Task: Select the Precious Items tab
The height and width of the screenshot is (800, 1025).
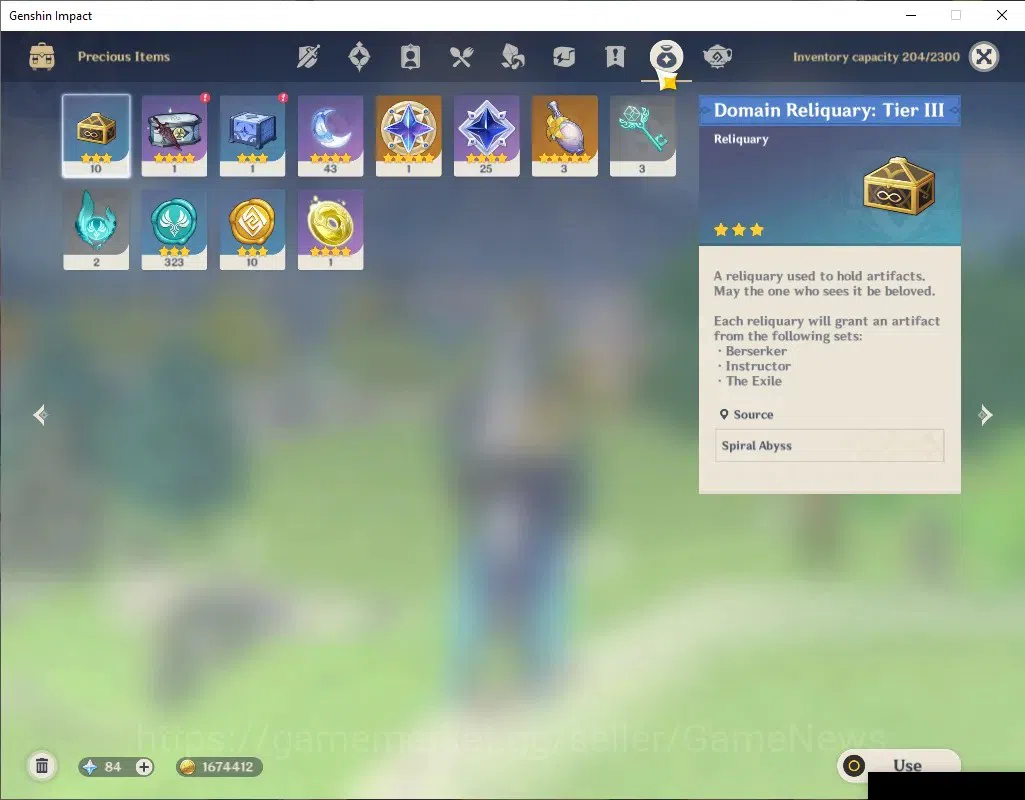Action: [x=666, y=58]
